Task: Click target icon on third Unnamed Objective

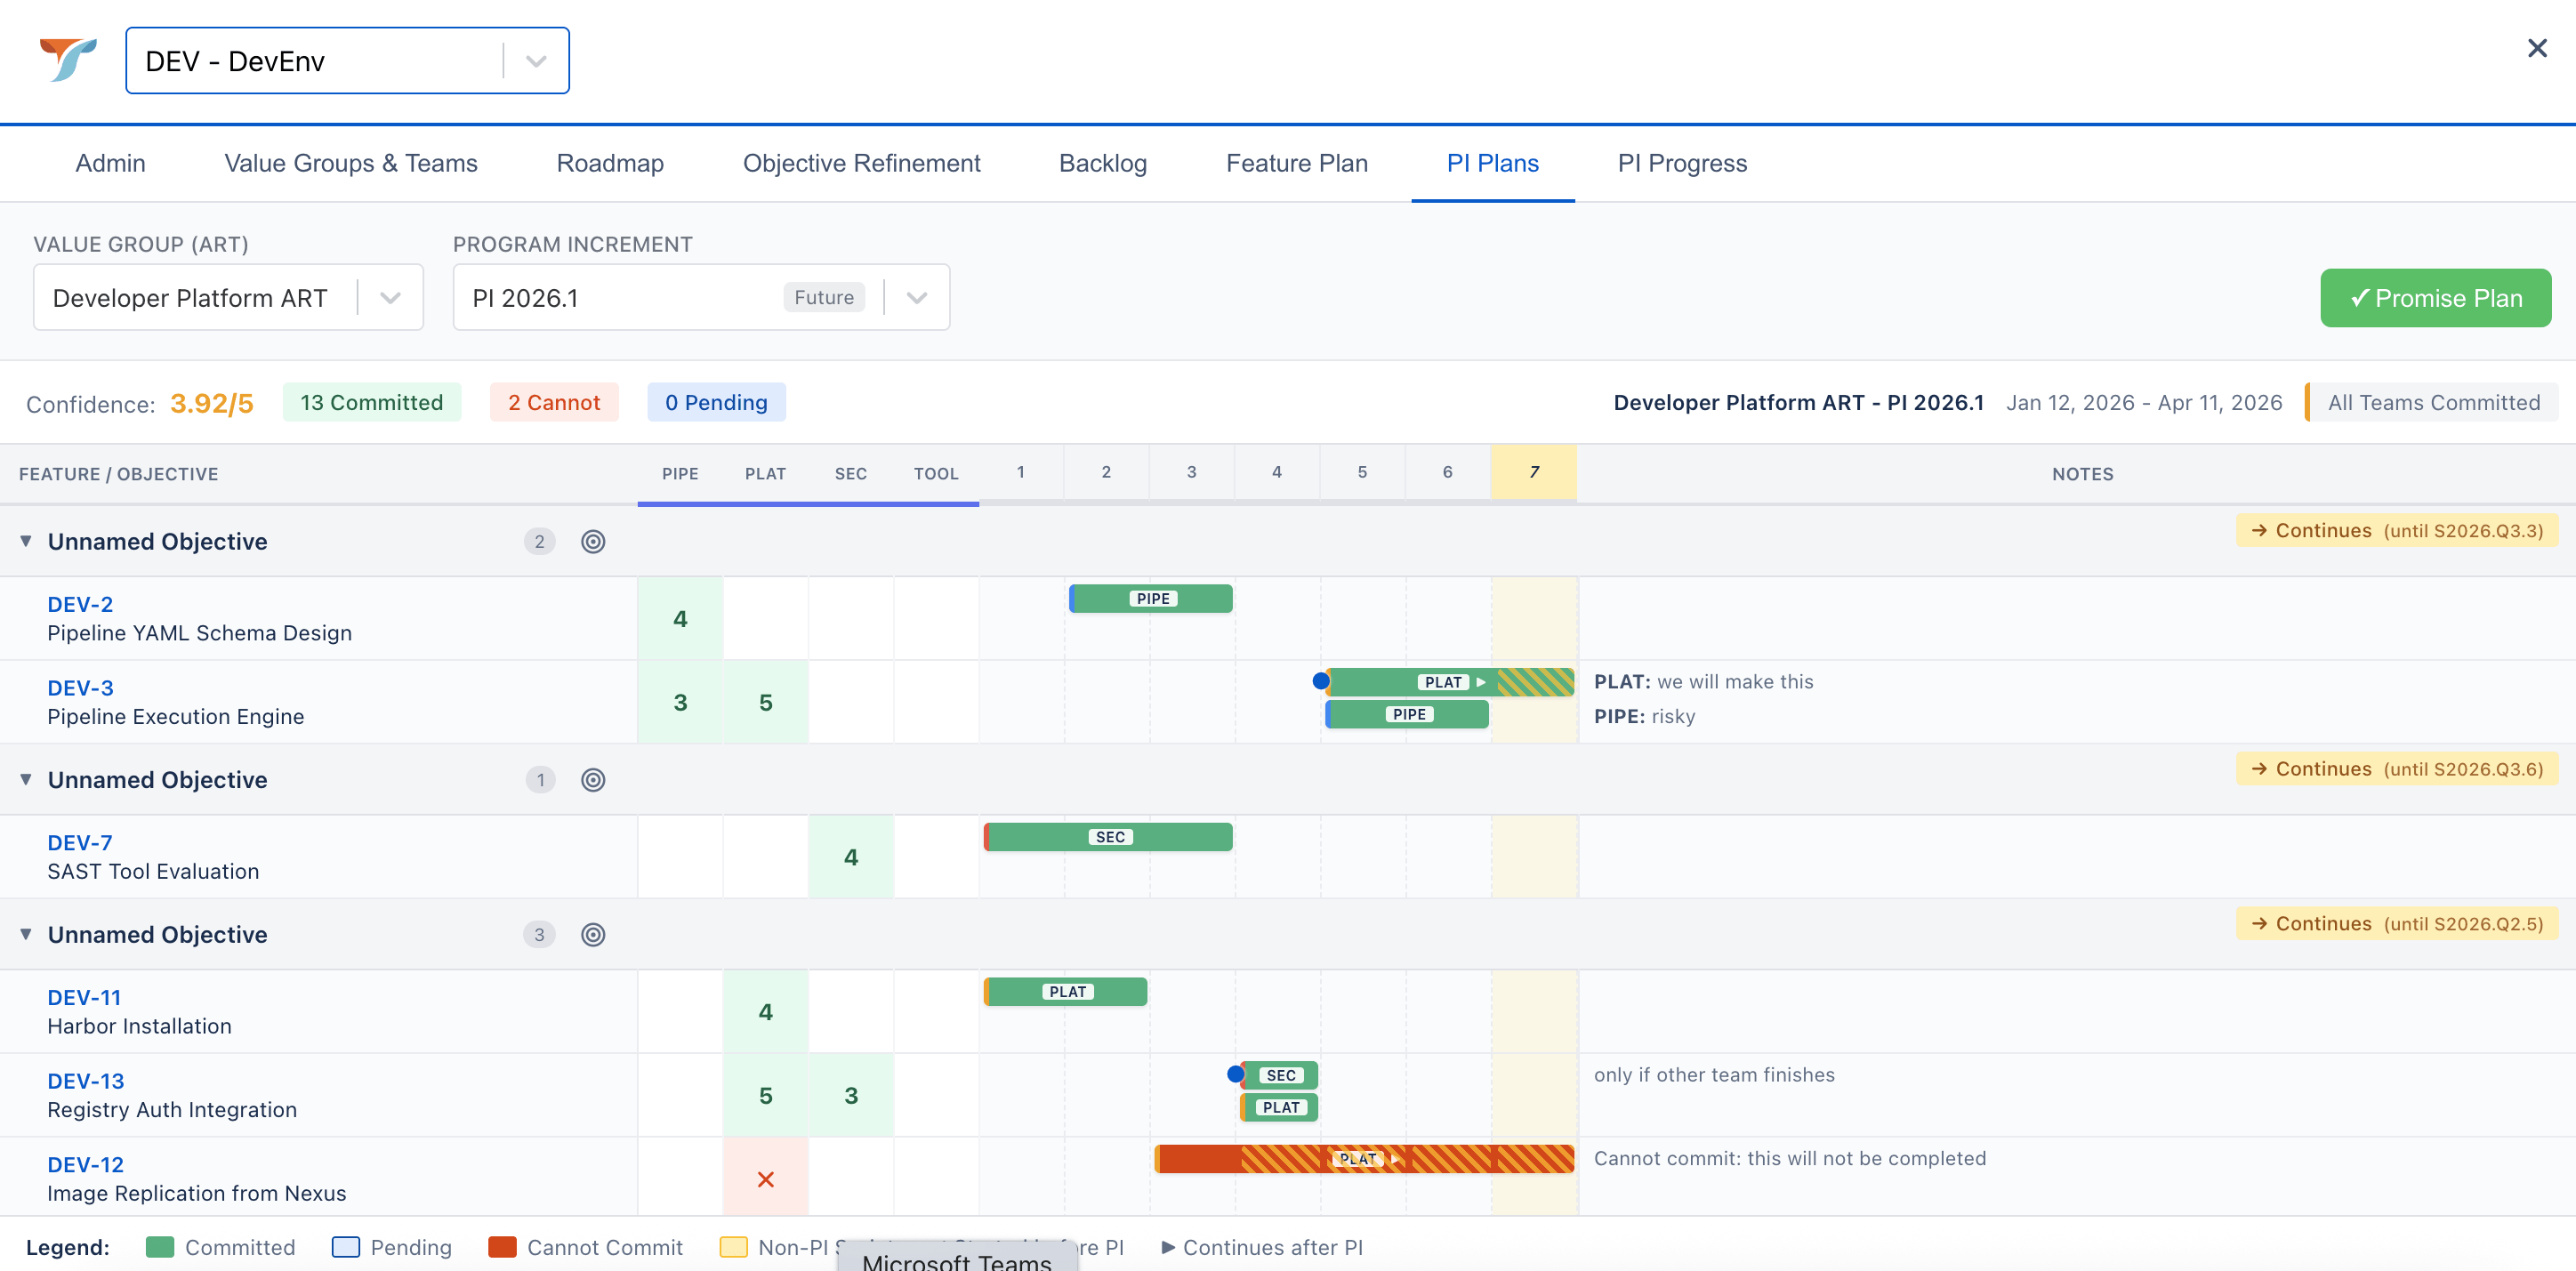Action: [593, 934]
